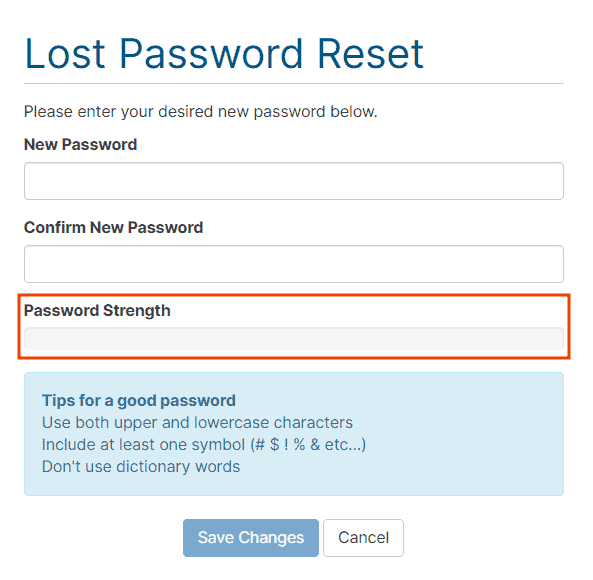Click the Password Strength label text

click(97, 311)
